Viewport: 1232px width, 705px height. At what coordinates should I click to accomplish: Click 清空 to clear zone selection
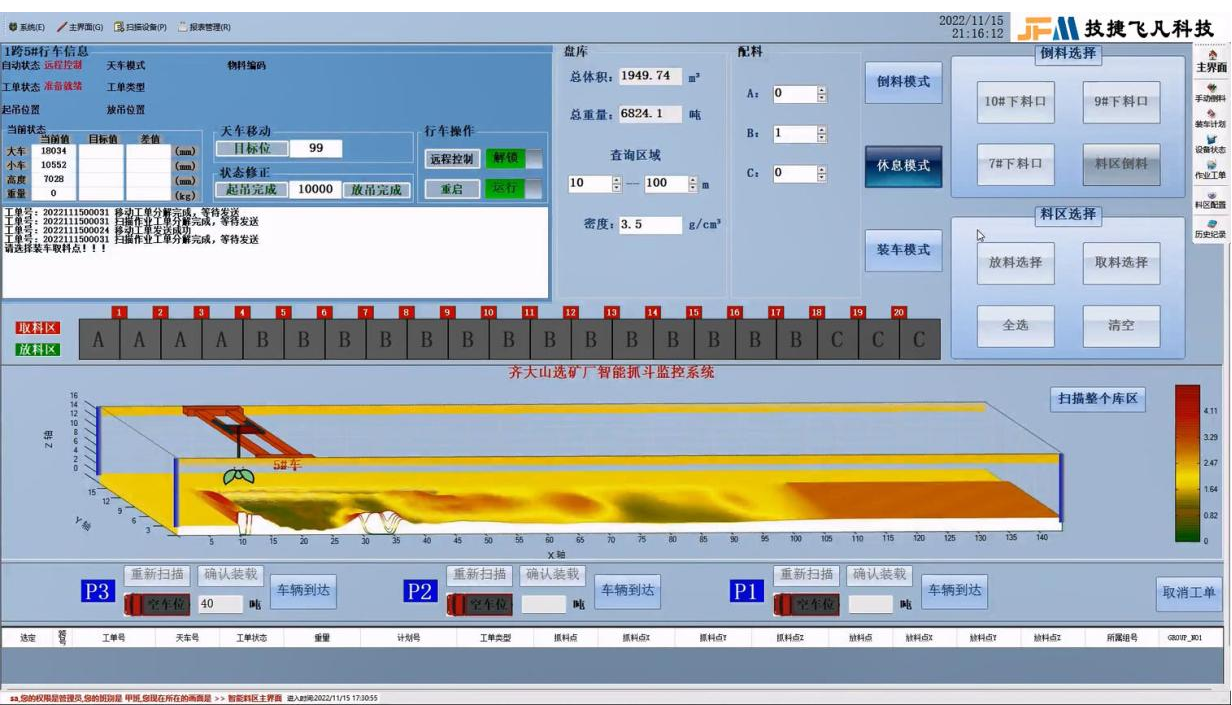1121,326
